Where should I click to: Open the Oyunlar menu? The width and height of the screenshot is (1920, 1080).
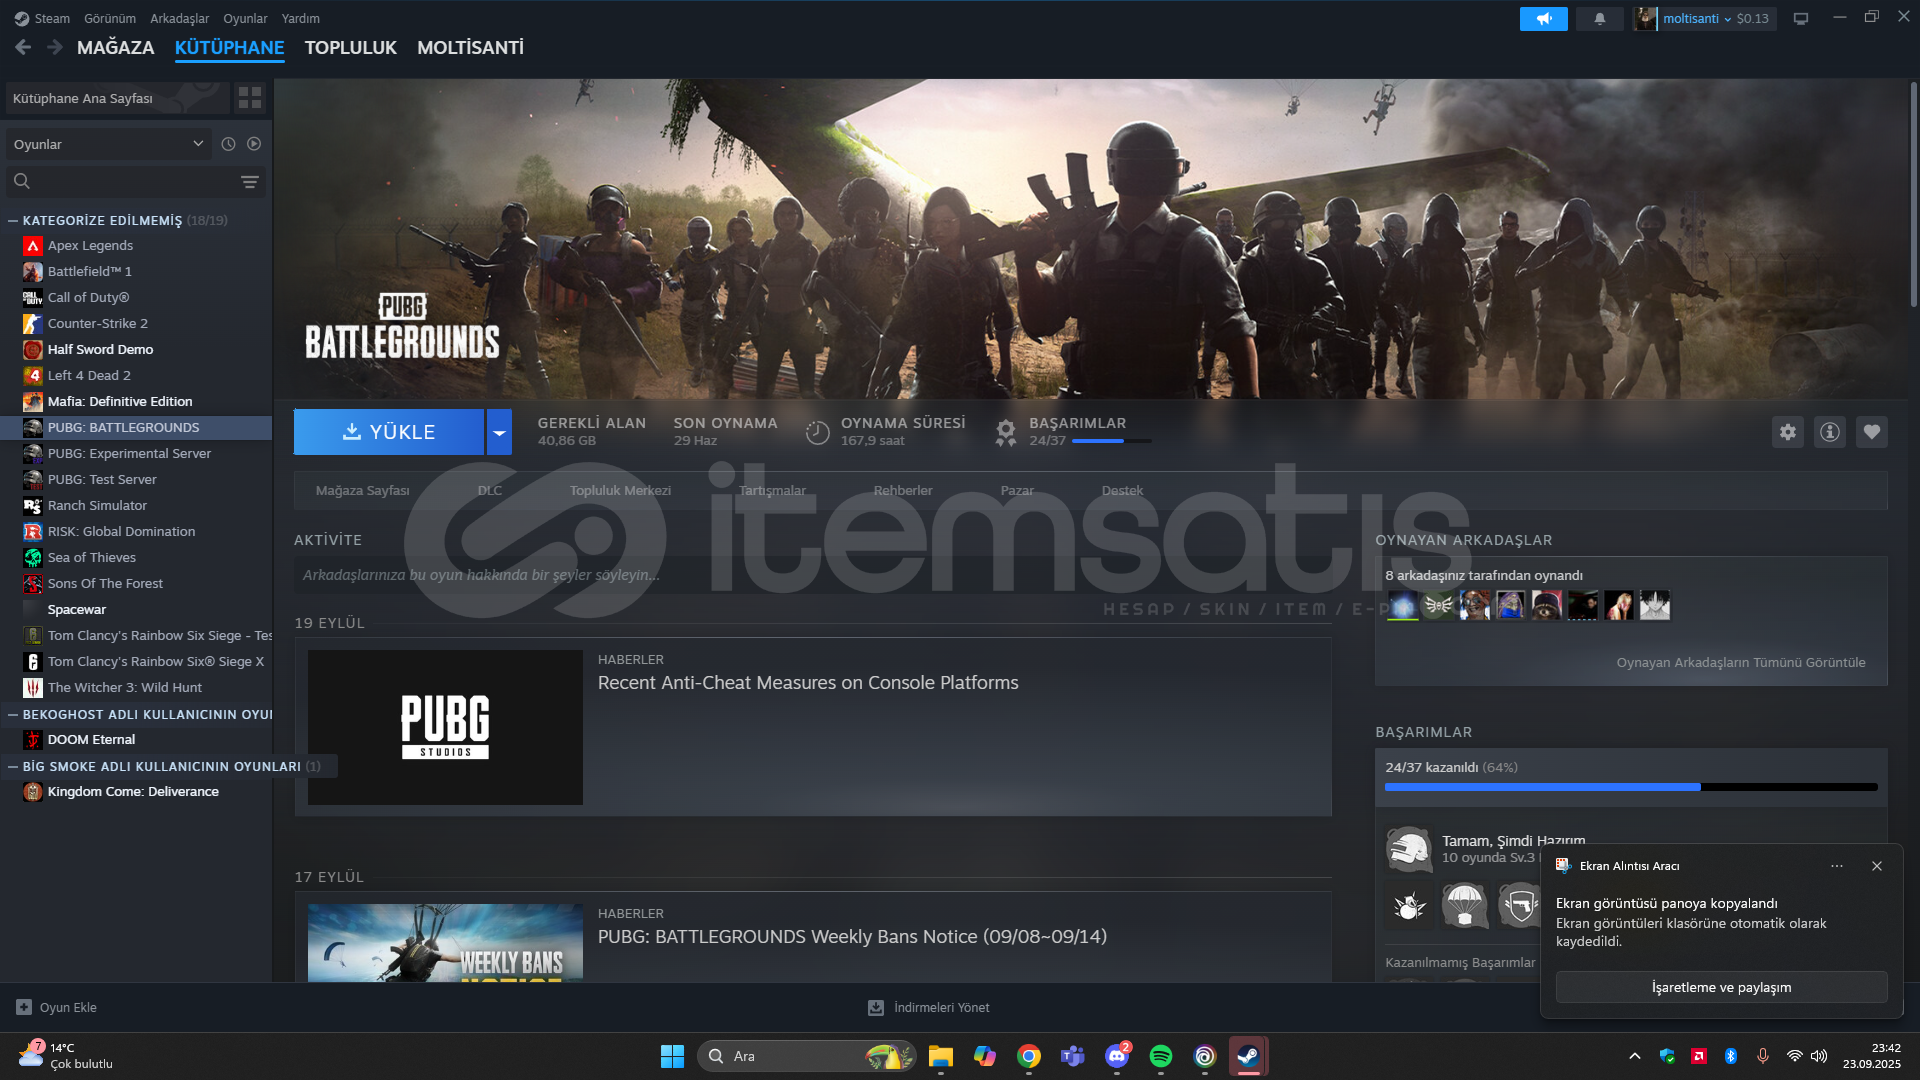(245, 18)
